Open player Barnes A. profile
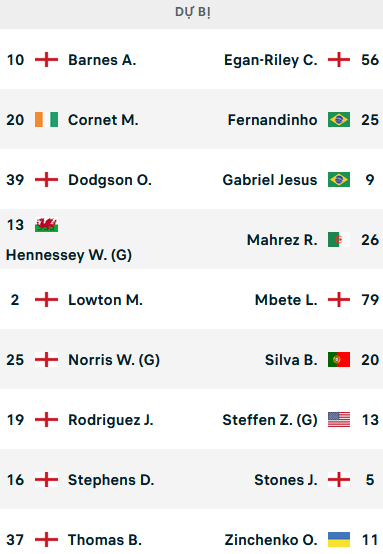Viewport: 383px width, 554px height. pos(102,60)
